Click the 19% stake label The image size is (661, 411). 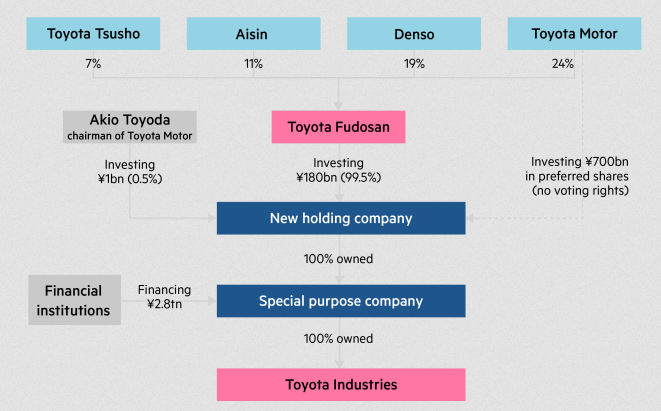(x=414, y=64)
